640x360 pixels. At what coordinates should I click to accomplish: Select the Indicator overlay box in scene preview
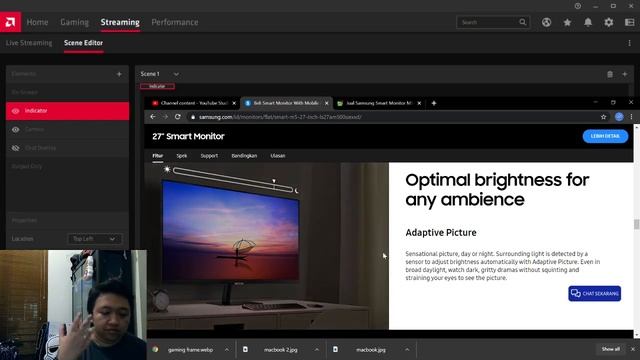[x=157, y=86]
